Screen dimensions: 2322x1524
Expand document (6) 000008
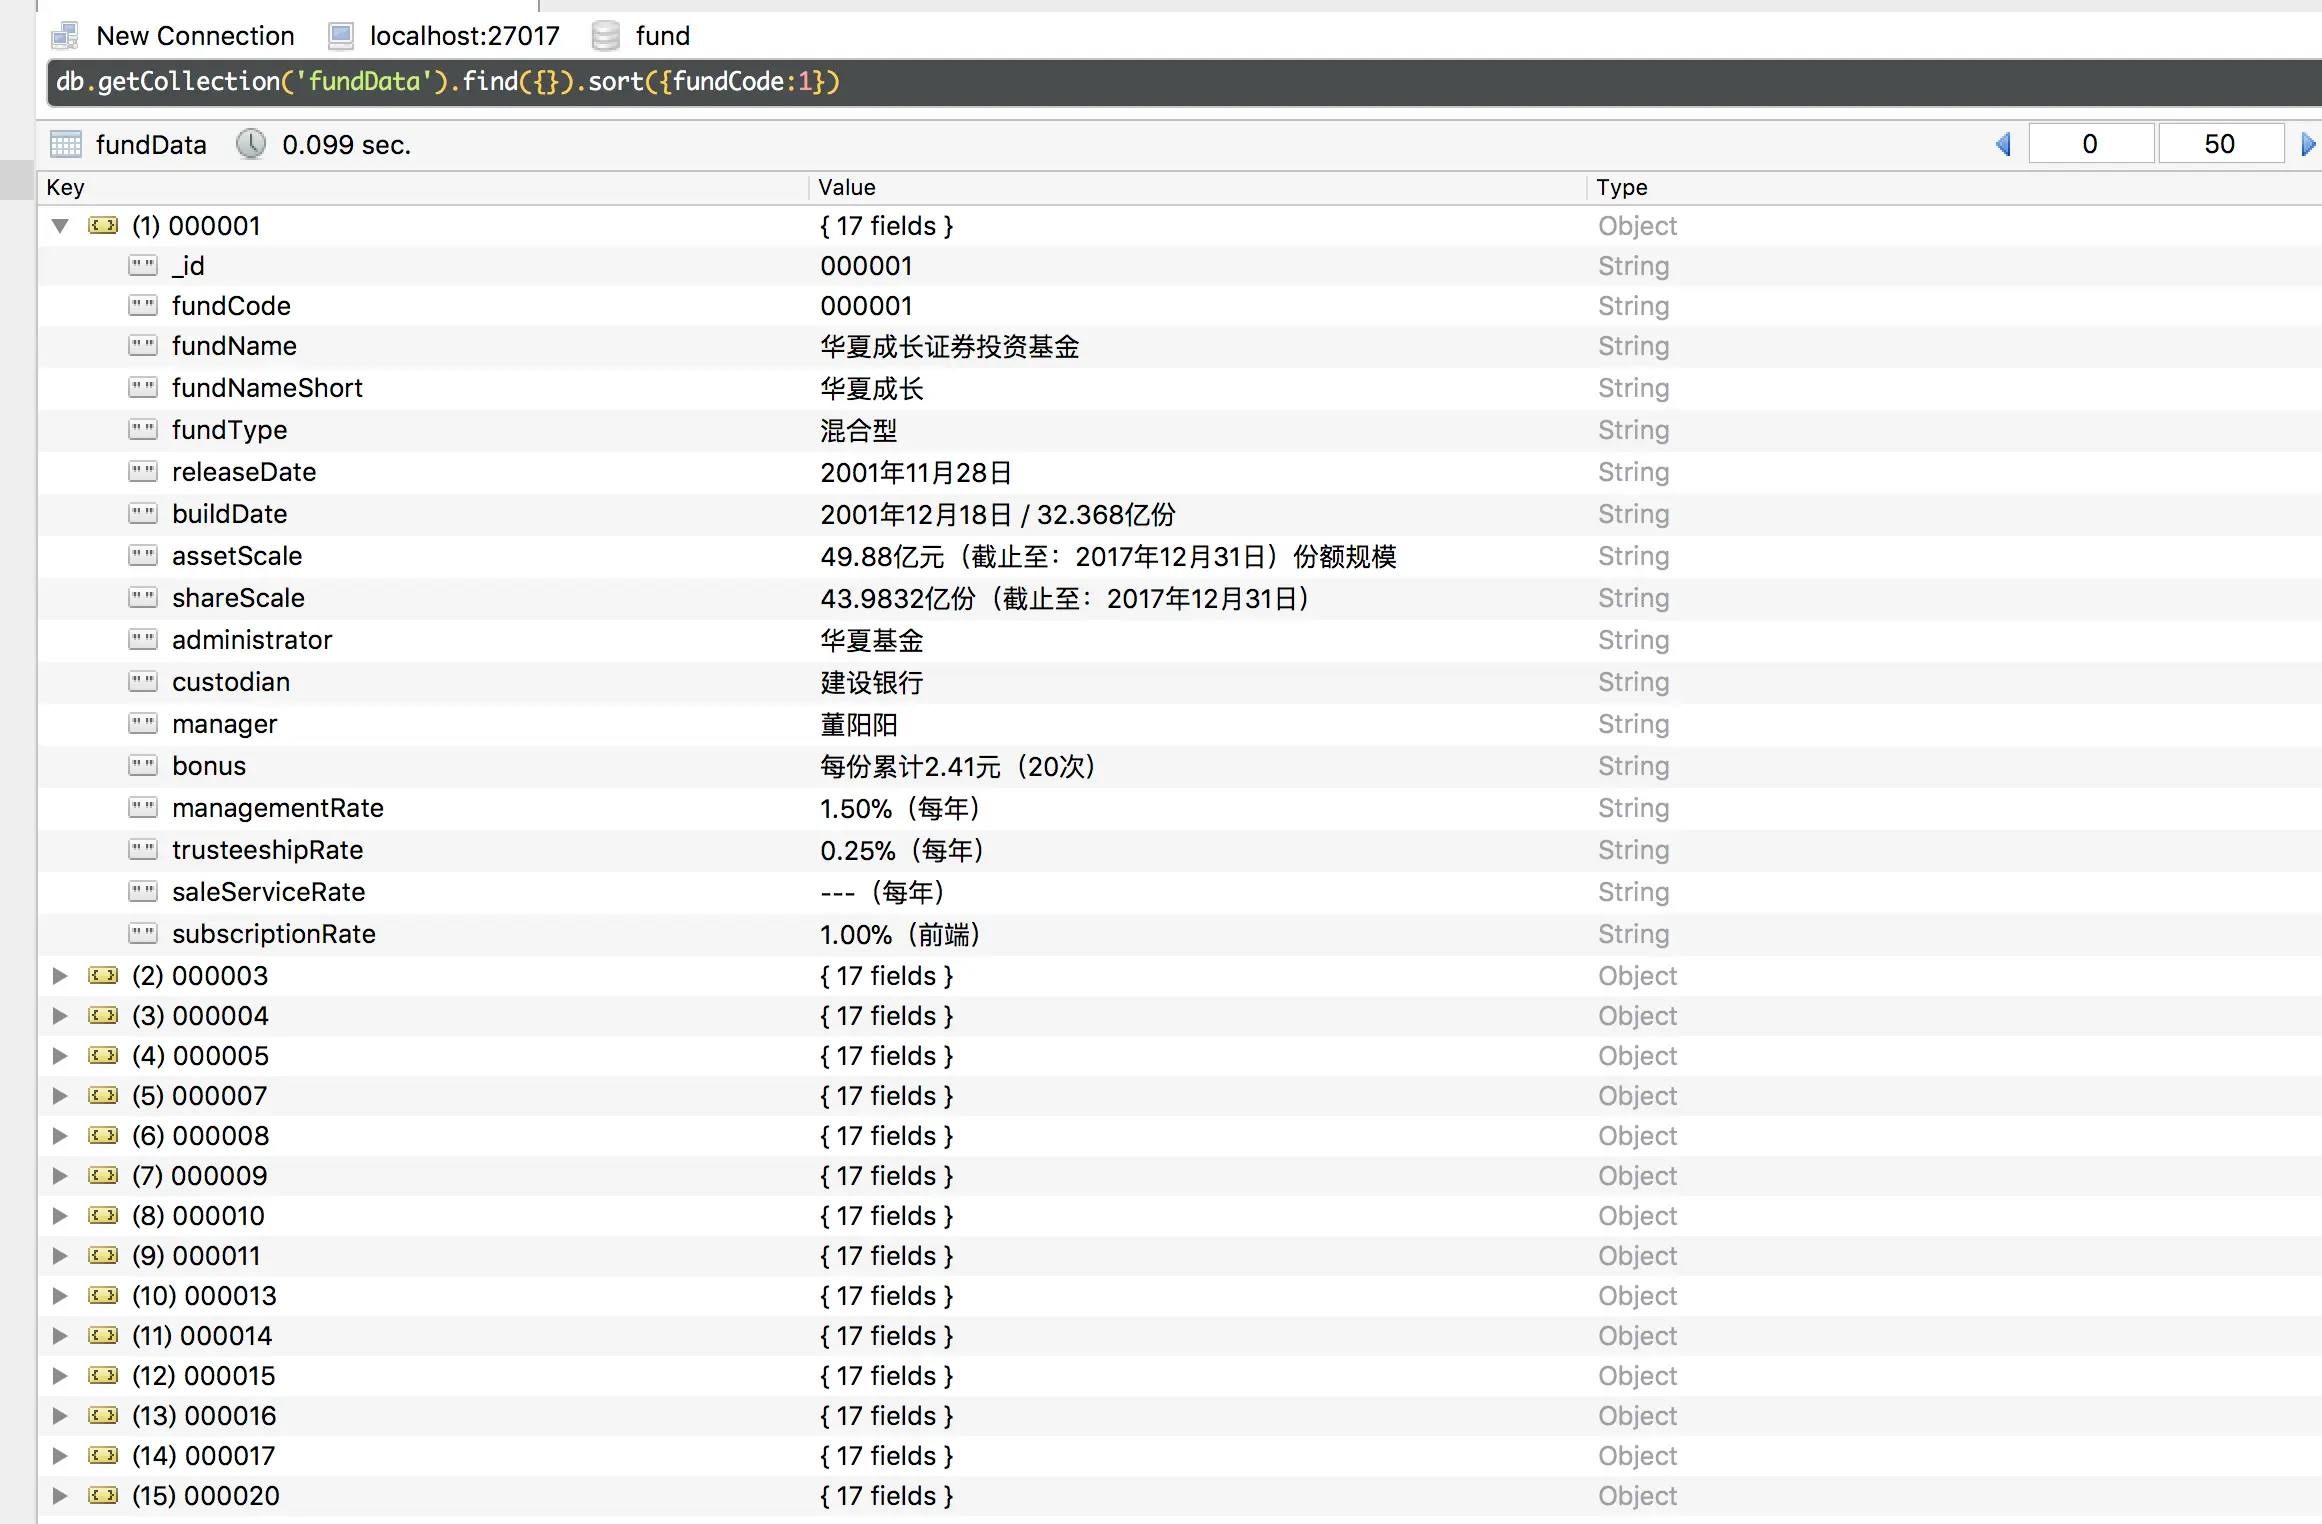(x=60, y=1135)
